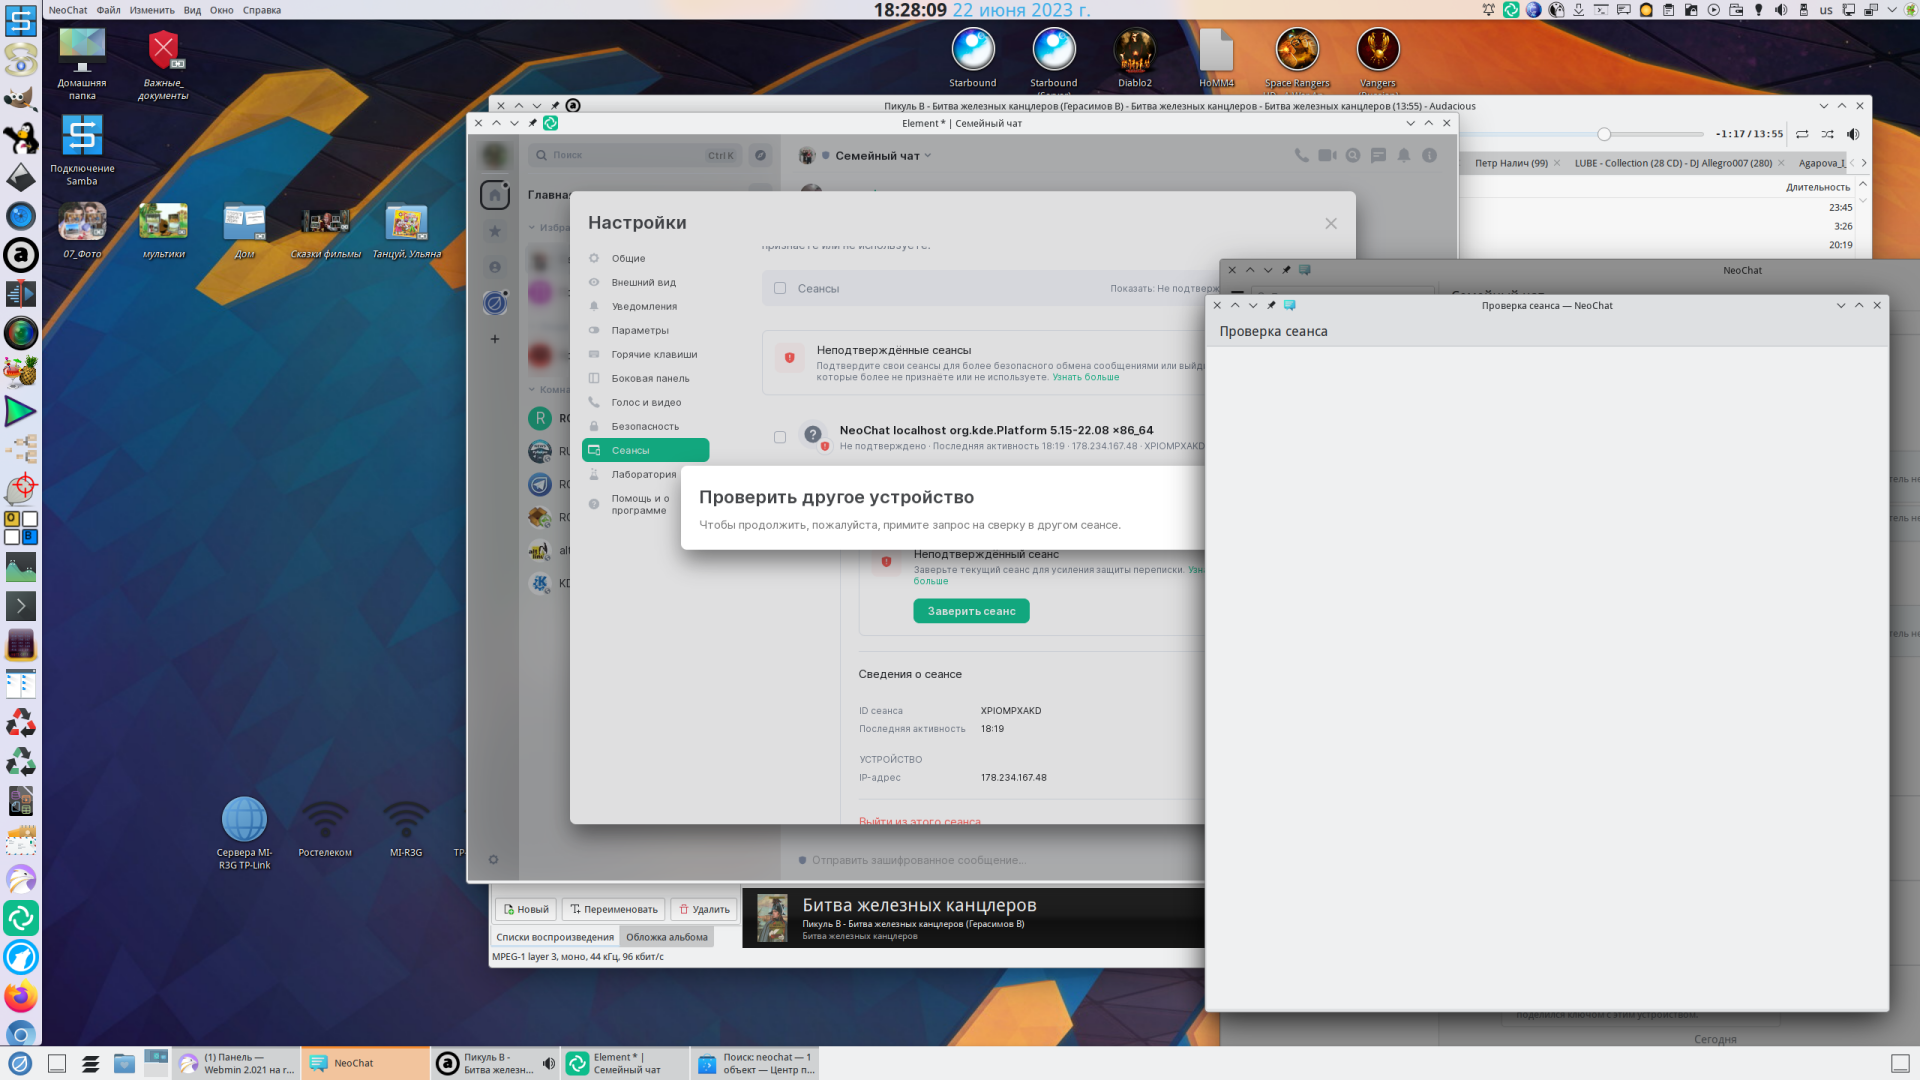Open the keyboard layout 'us' indicator
The image size is (1920, 1080).
point(1826,10)
